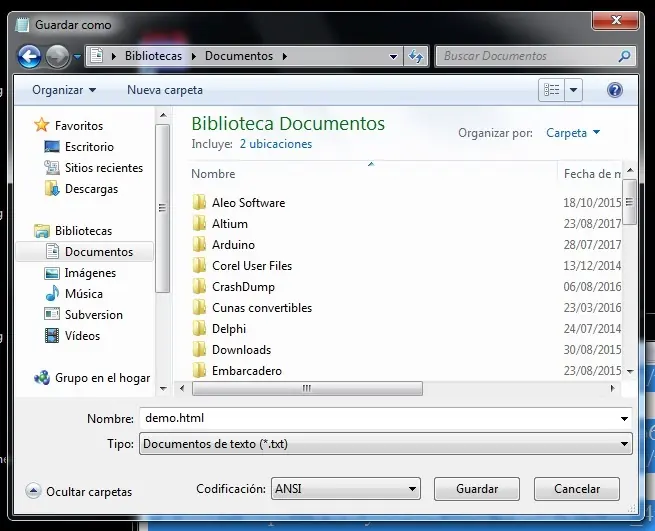The height and width of the screenshot is (531, 655).
Task: Select the Arduino folder icon
Action: click(x=199, y=244)
